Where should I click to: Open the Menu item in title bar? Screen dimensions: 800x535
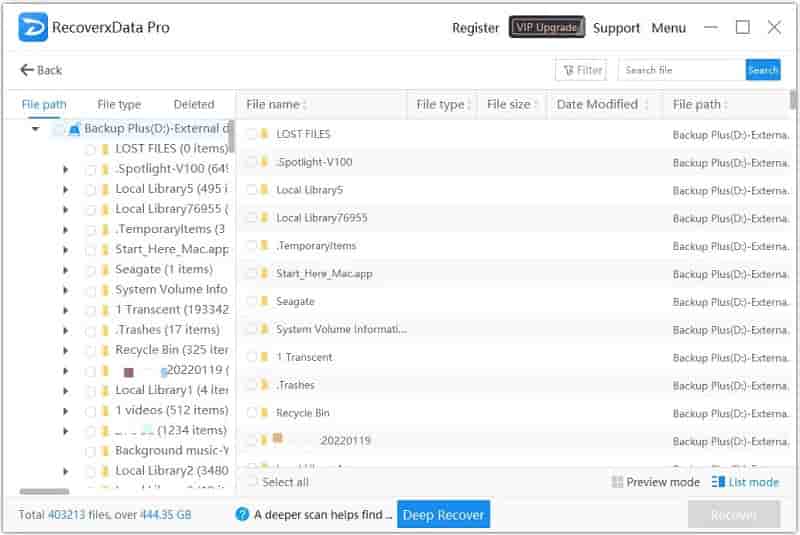tap(668, 28)
